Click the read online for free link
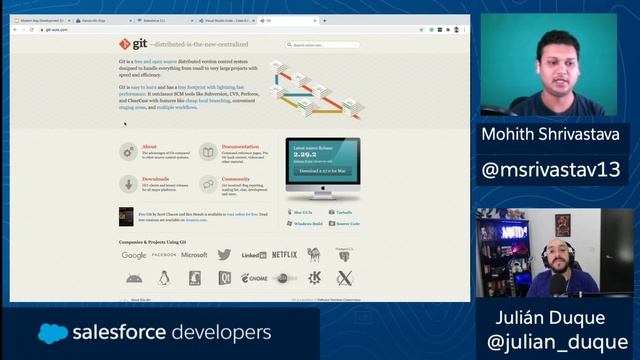The width and height of the screenshot is (640, 360). [x=242, y=214]
